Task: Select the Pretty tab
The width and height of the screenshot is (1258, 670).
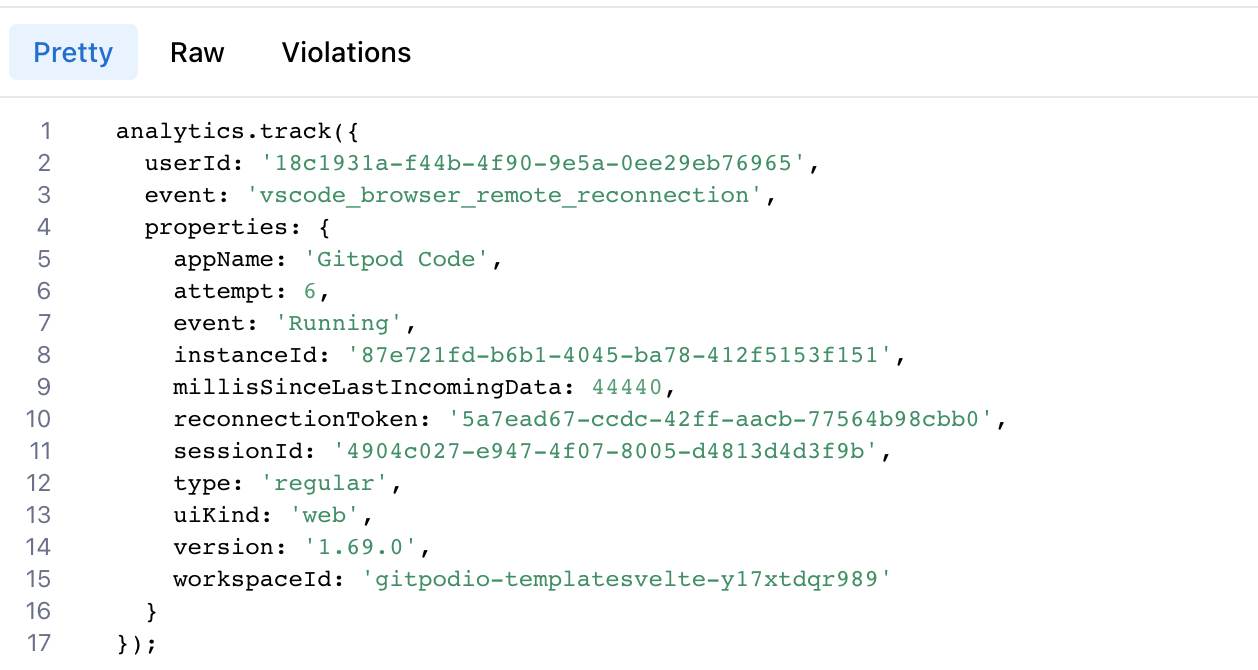Action: [73, 52]
